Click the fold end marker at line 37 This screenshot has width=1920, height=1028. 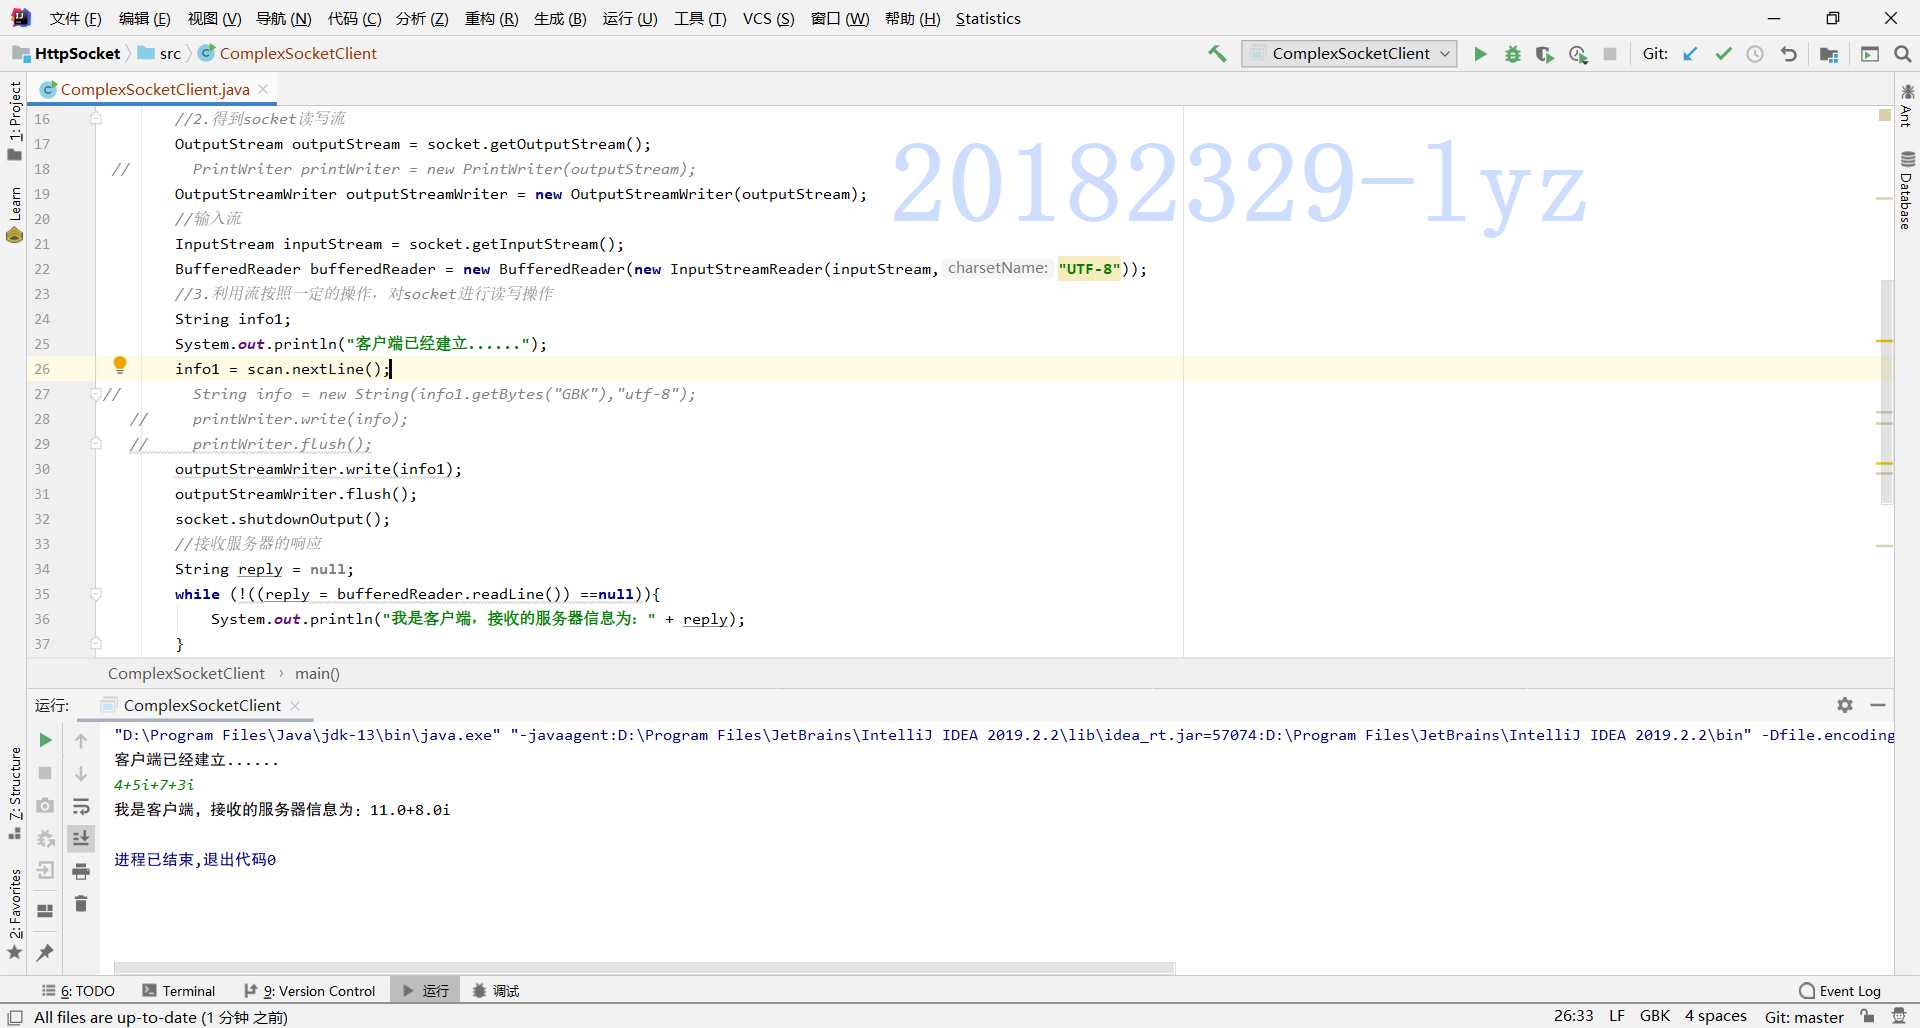coord(96,644)
